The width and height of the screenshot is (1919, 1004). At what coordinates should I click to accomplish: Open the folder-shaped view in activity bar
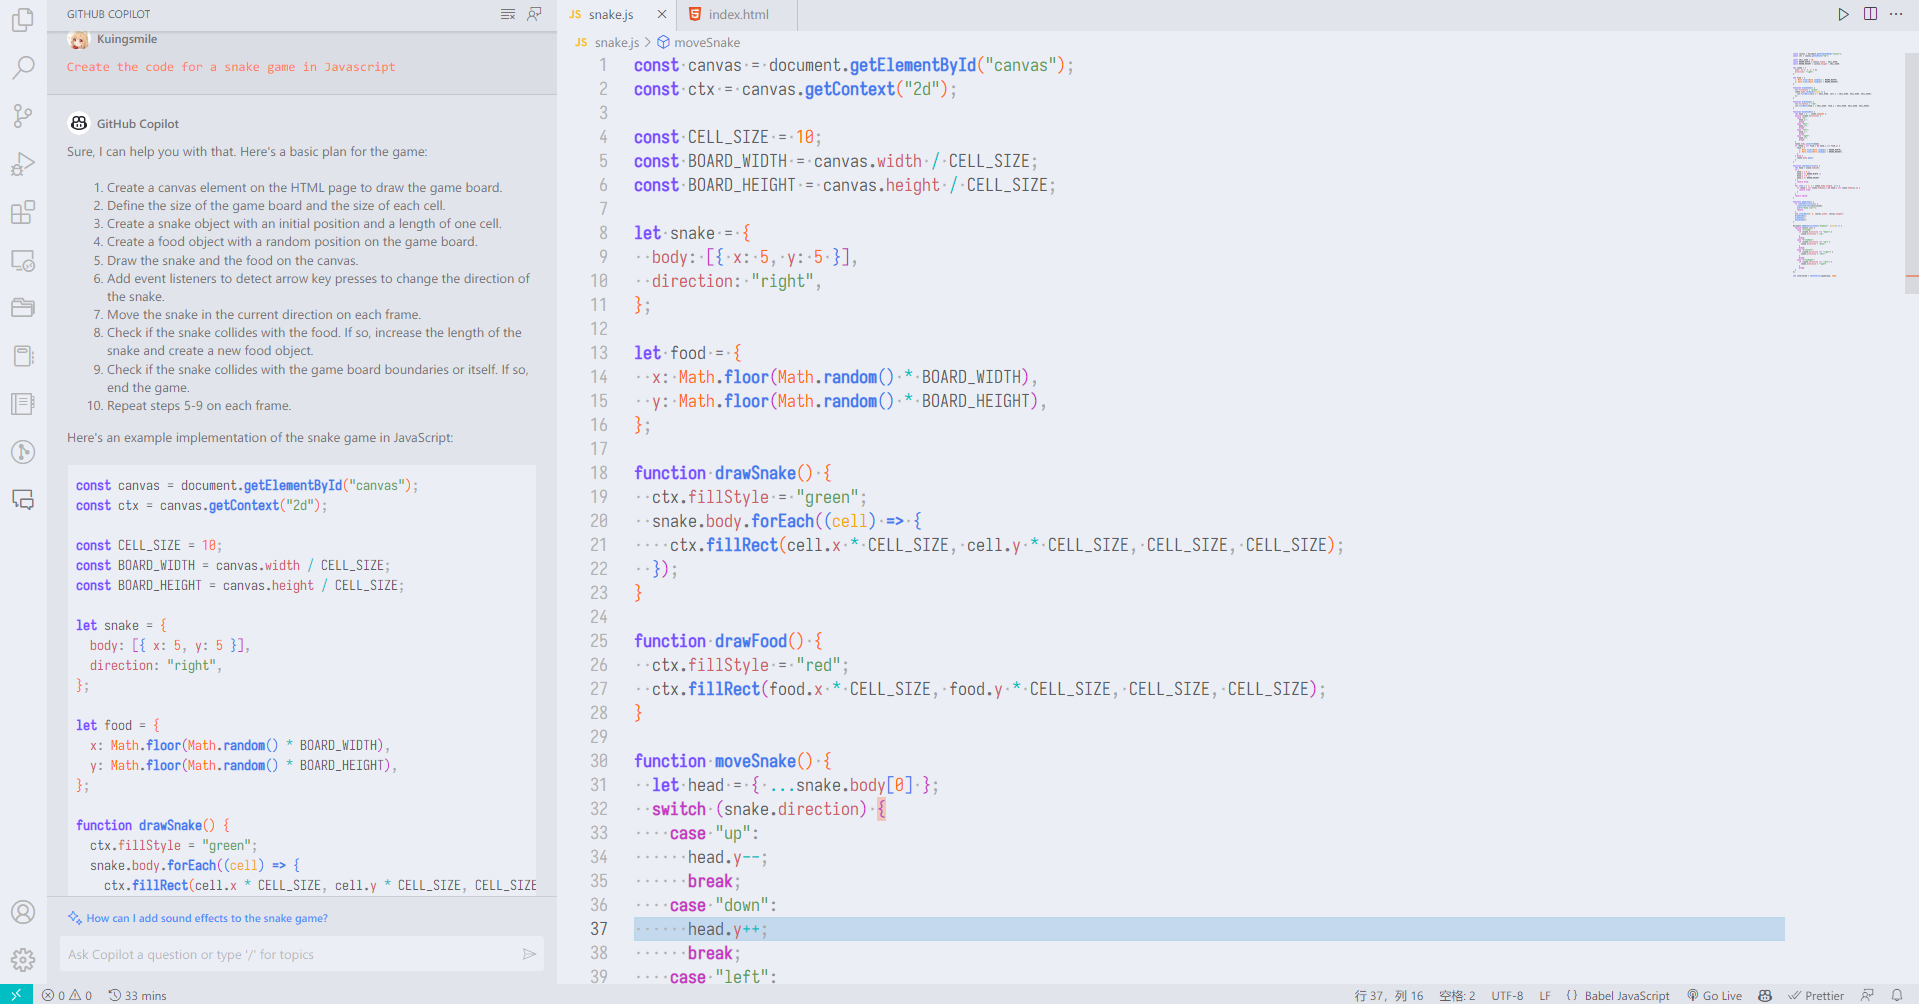click(x=23, y=307)
